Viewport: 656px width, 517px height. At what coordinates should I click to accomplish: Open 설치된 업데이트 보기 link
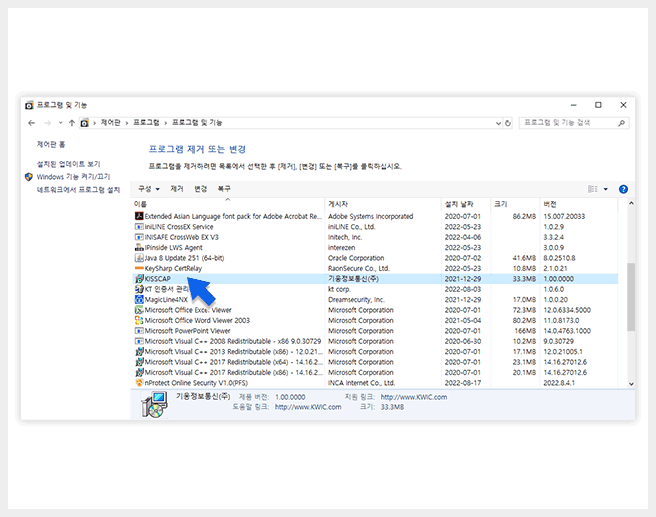tap(68, 164)
